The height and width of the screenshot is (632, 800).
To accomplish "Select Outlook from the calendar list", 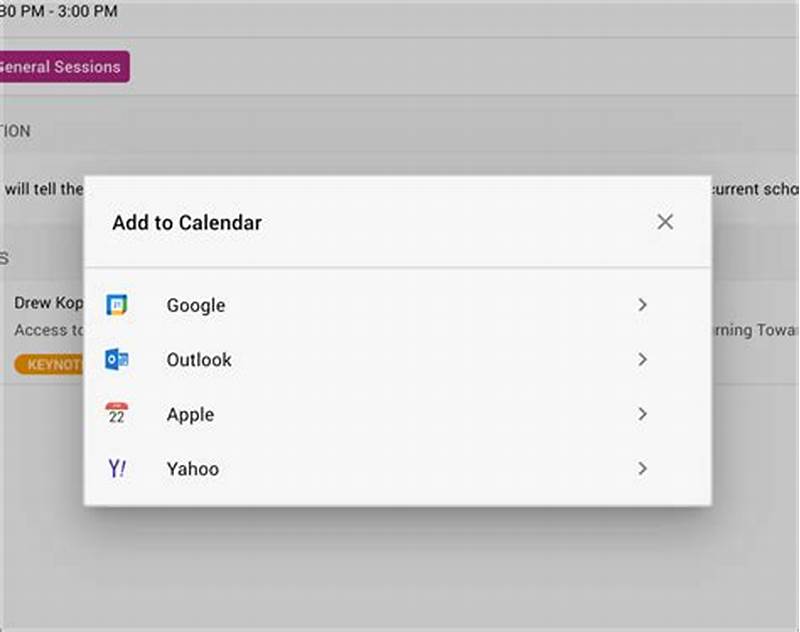I will coord(199,360).
